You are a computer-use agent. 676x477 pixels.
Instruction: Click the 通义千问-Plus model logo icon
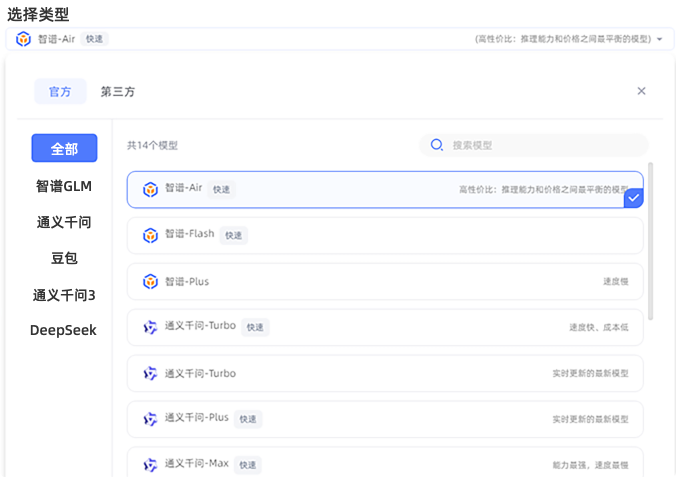[150, 419]
